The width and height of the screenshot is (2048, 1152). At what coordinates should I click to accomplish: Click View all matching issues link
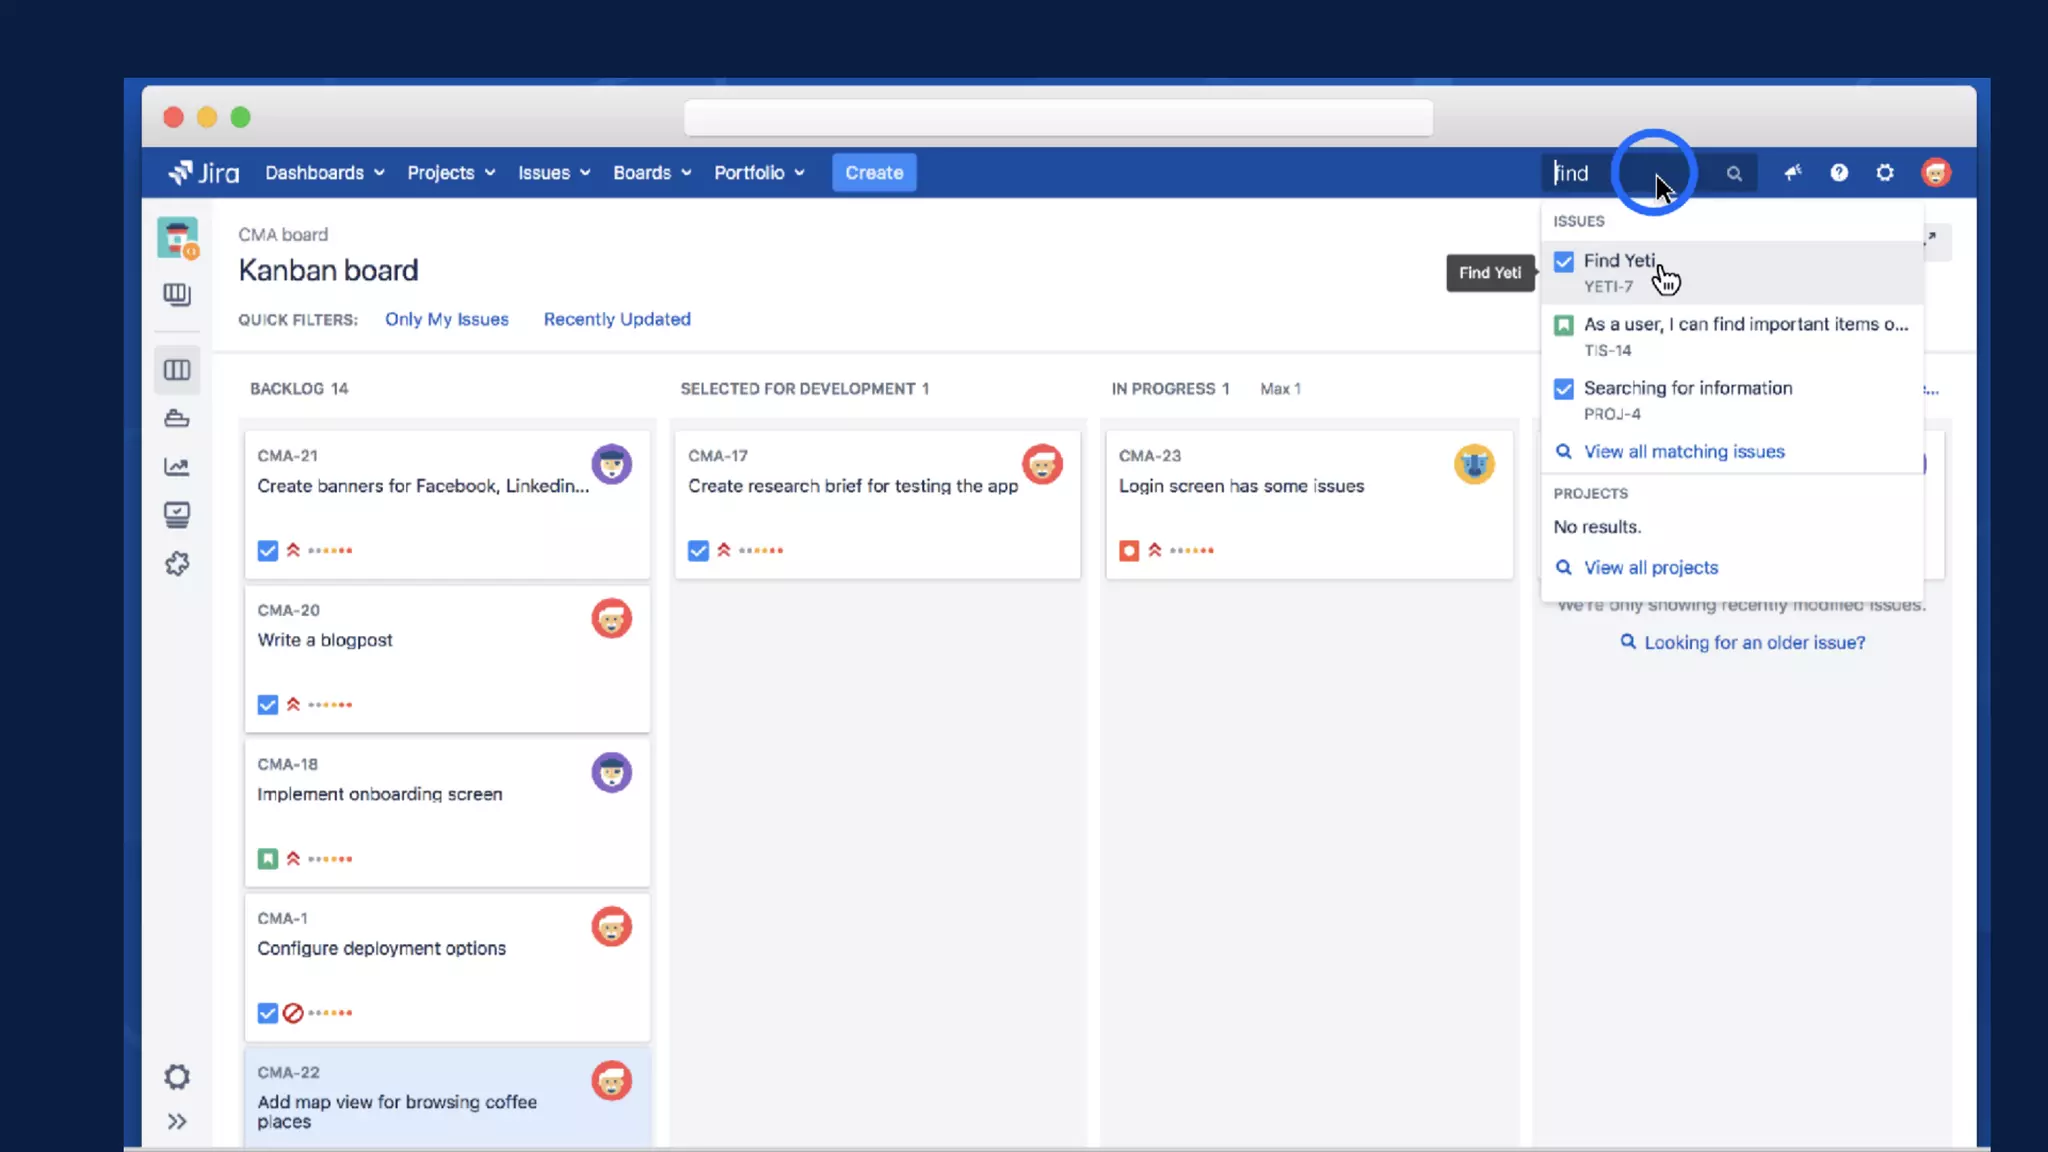pyautogui.click(x=1684, y=452)
